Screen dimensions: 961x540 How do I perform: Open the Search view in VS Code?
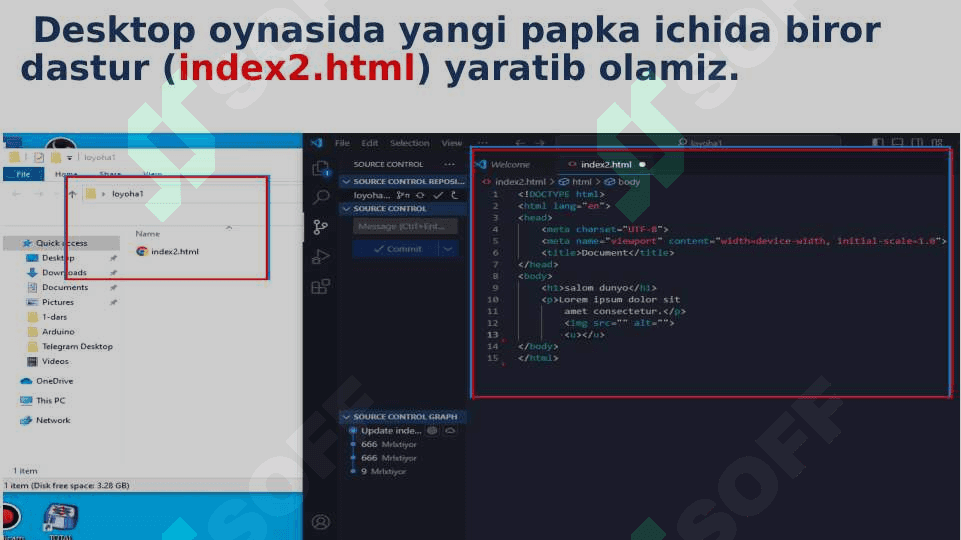point(321,197)
